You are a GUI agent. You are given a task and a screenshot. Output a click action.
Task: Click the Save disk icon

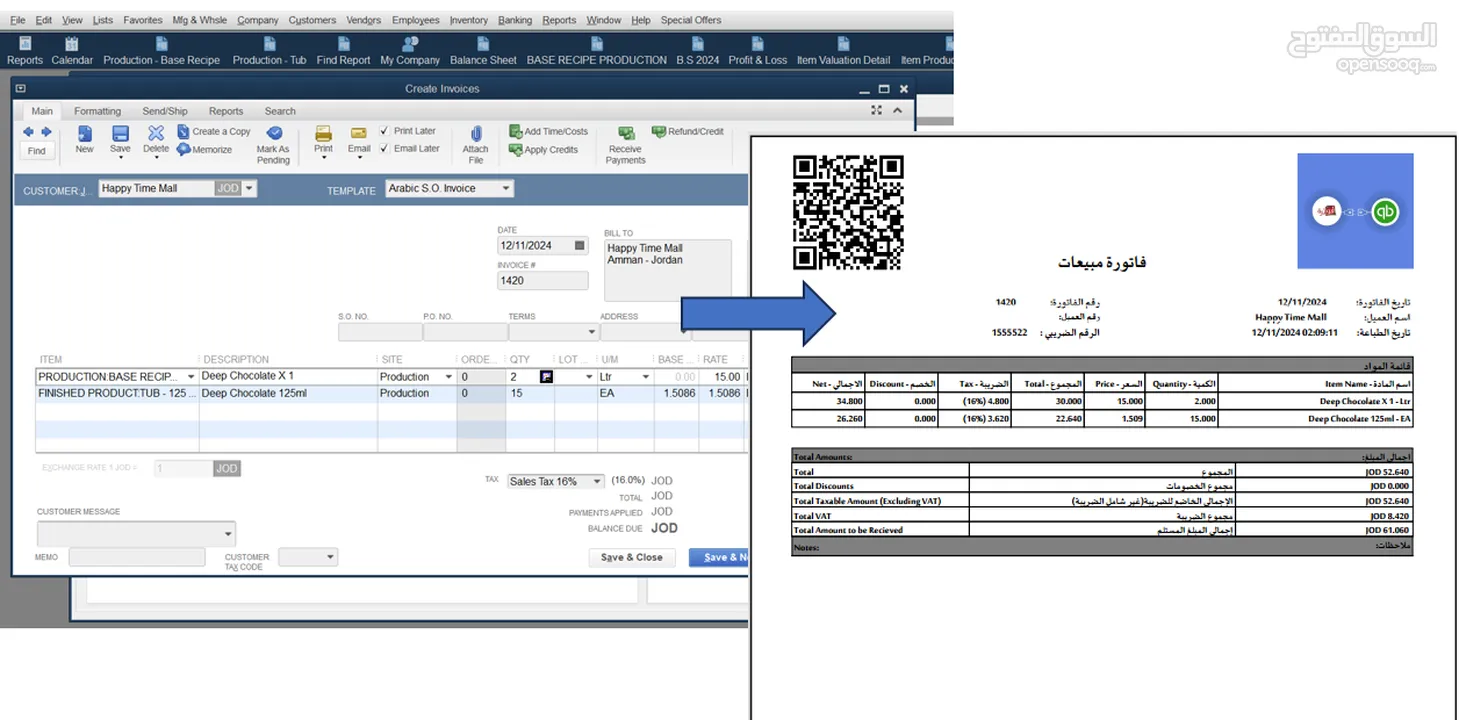tap(120, 134)
